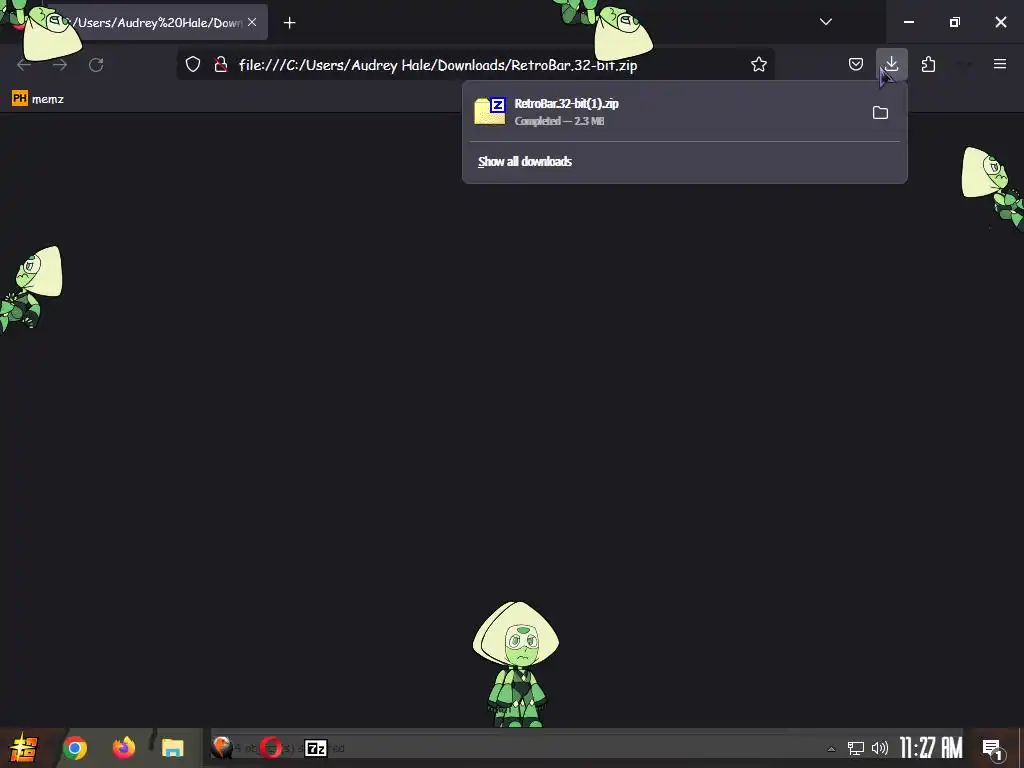Open Firefox from the taskbar
This screenshot has height=768, width=1024.
tap(123, 748)
